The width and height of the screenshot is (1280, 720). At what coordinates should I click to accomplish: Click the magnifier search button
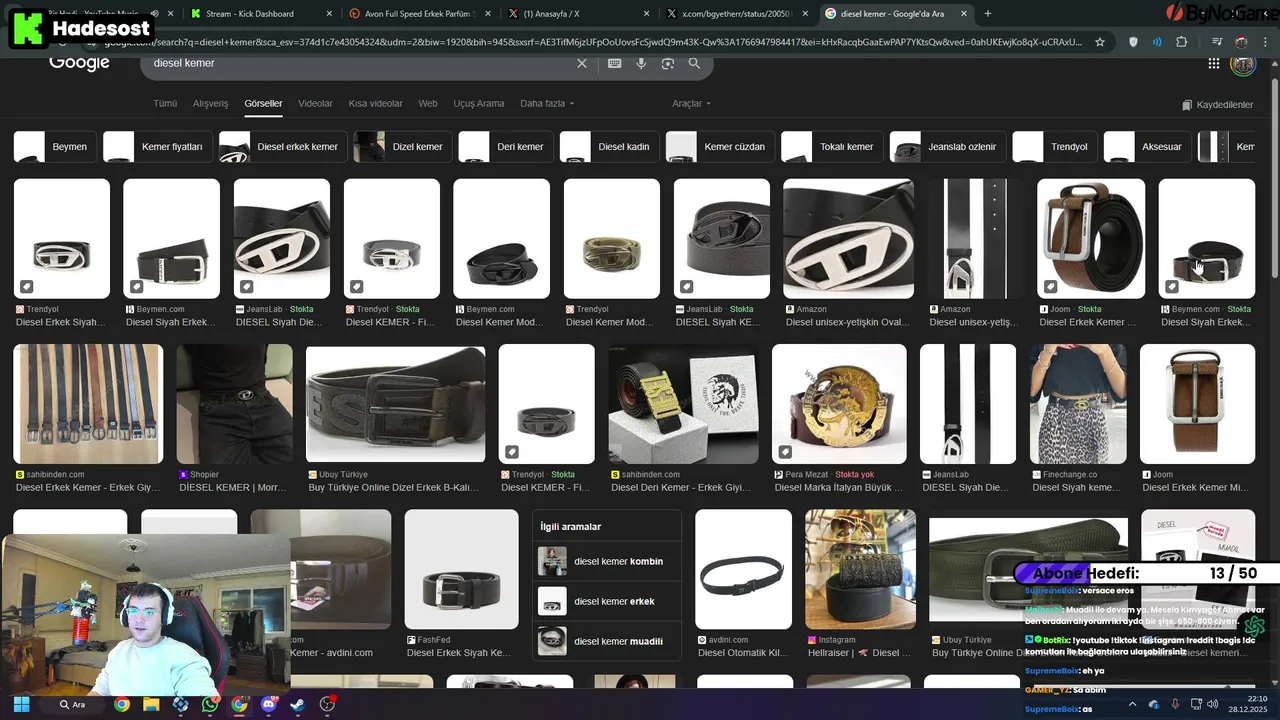click(x=694, y=63)
